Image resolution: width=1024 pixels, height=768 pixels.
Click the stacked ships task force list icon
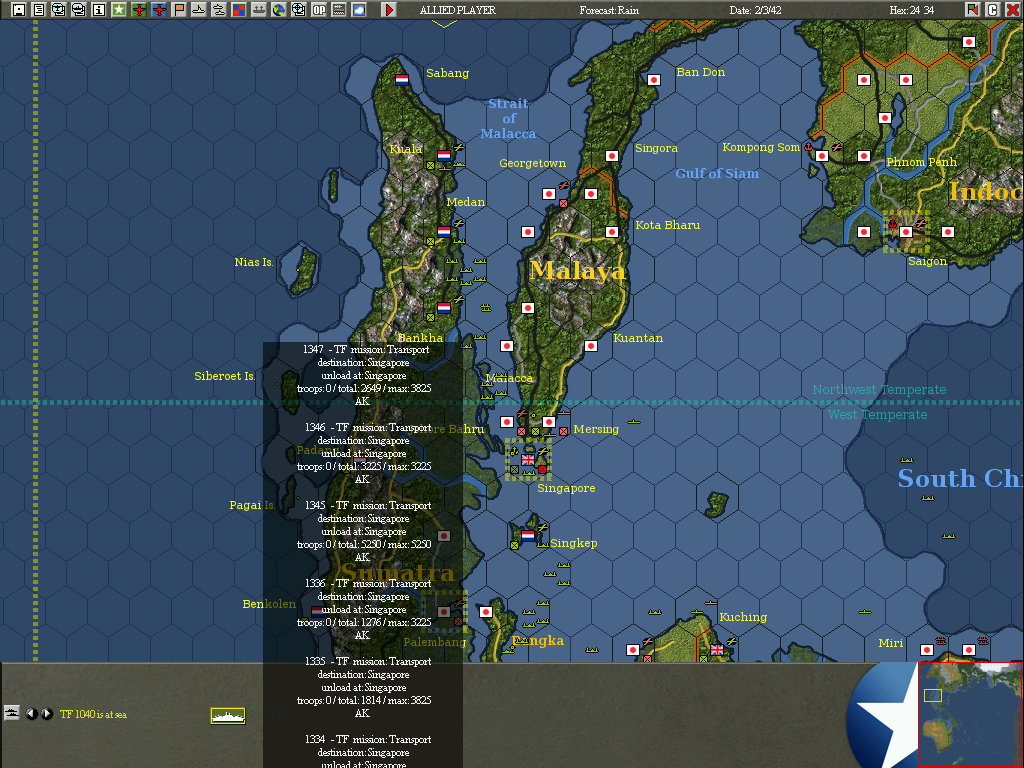tap(12, 713)
